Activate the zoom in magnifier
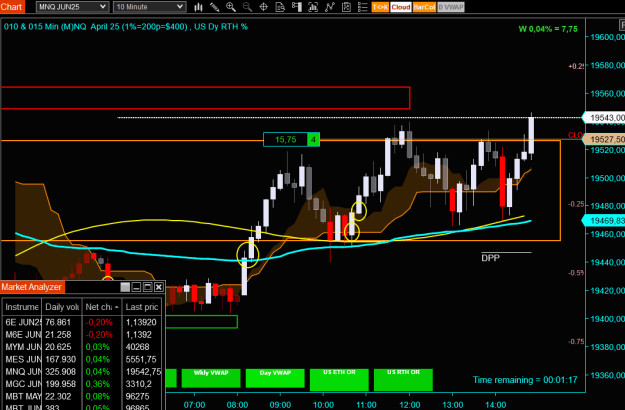The width and height of the screenshot is (625, 410). click(x=231, y=7)
